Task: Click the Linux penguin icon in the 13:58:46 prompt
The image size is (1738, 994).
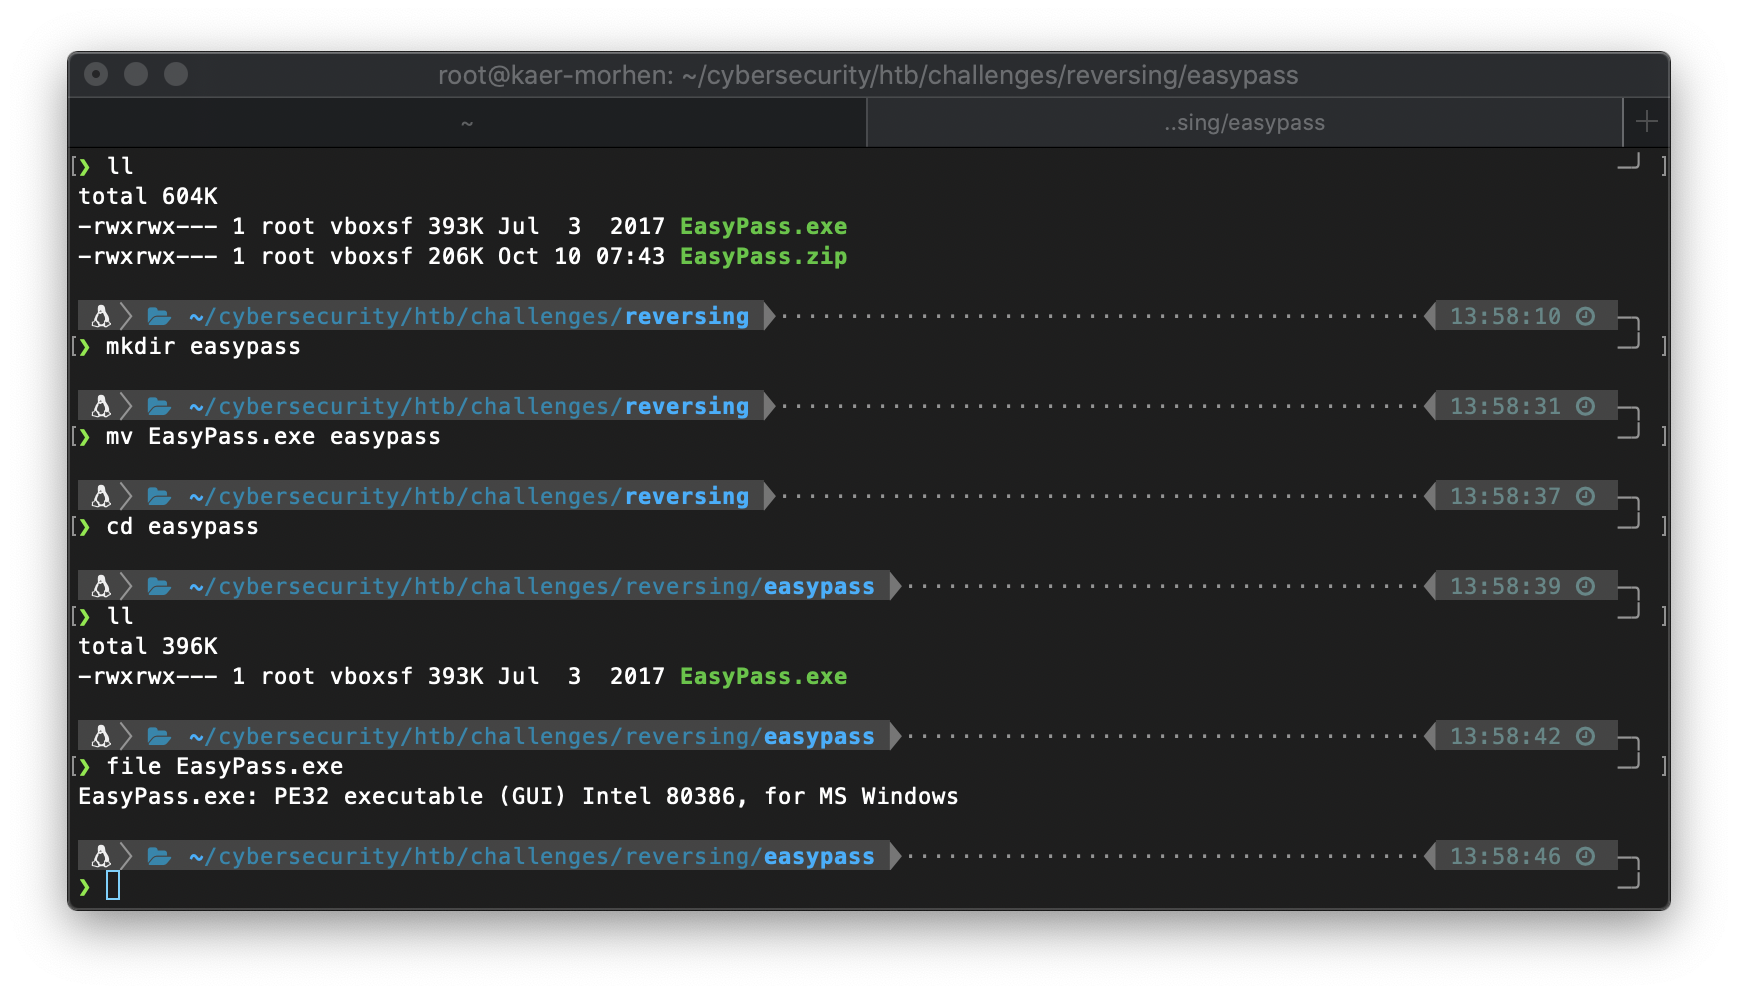Action: click(101, 856)
